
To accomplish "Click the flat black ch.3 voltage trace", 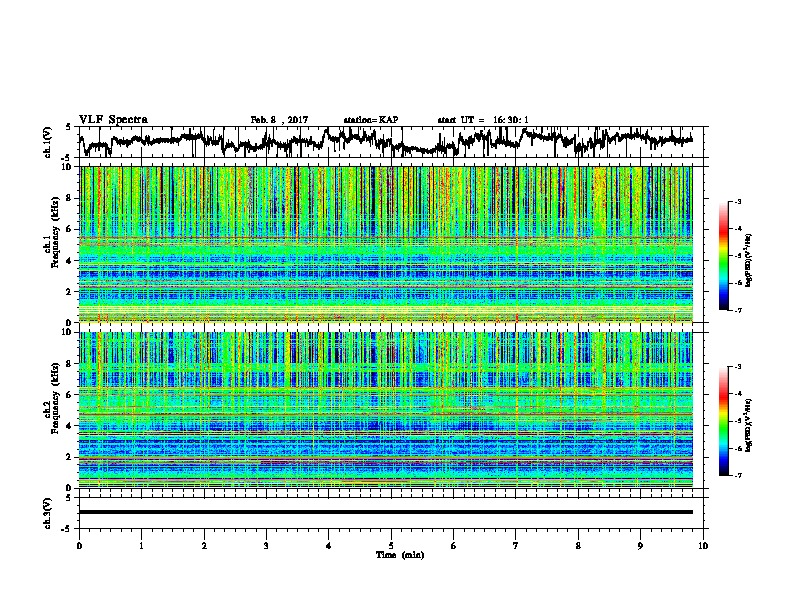I will [386, 512].
